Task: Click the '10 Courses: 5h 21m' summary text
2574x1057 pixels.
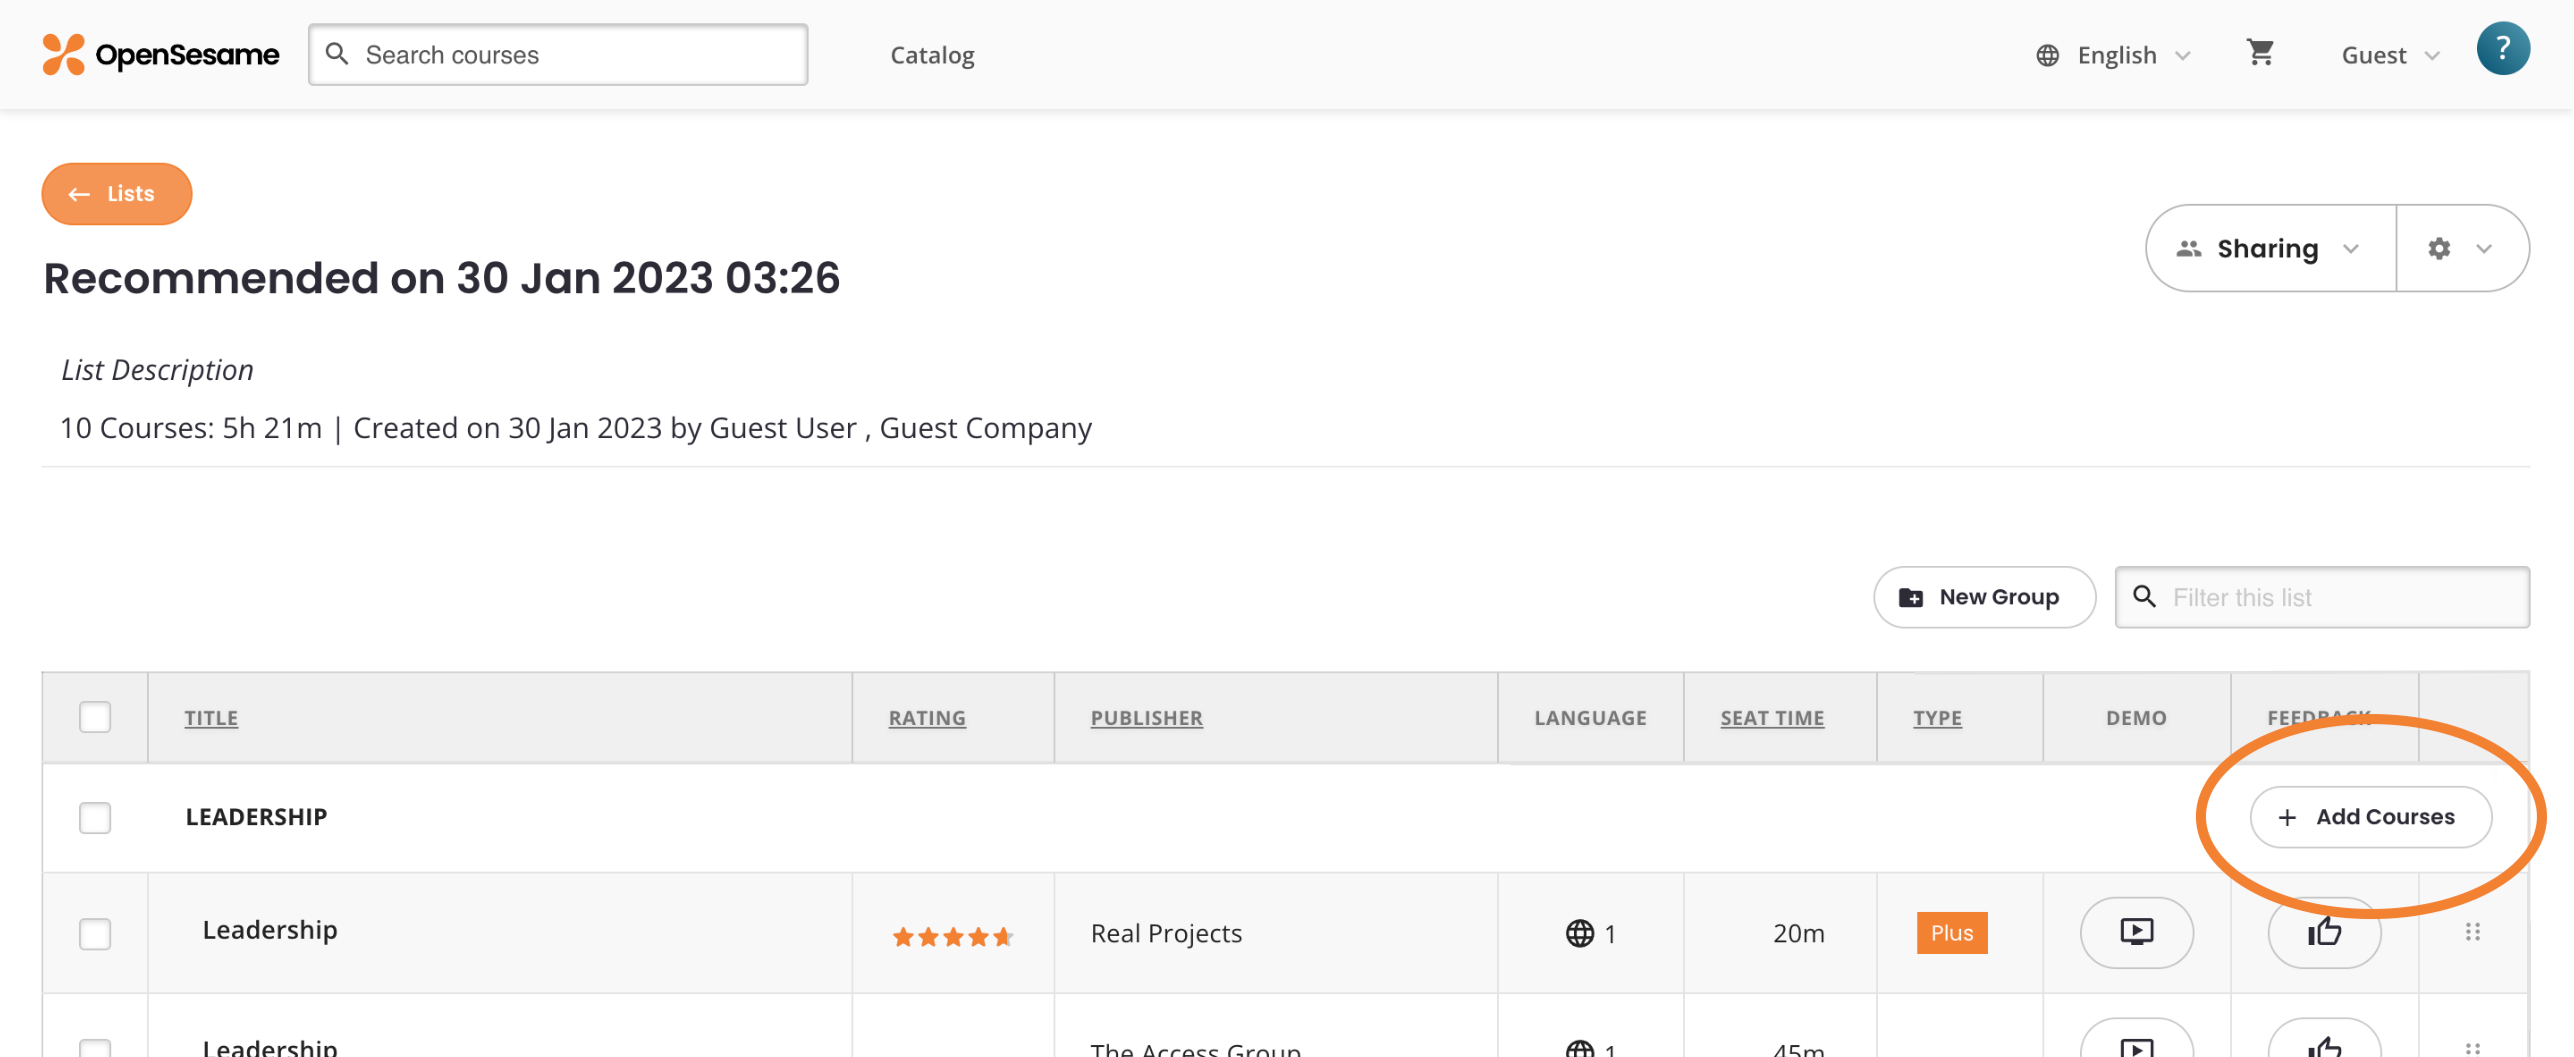Action: coord(191,428)
